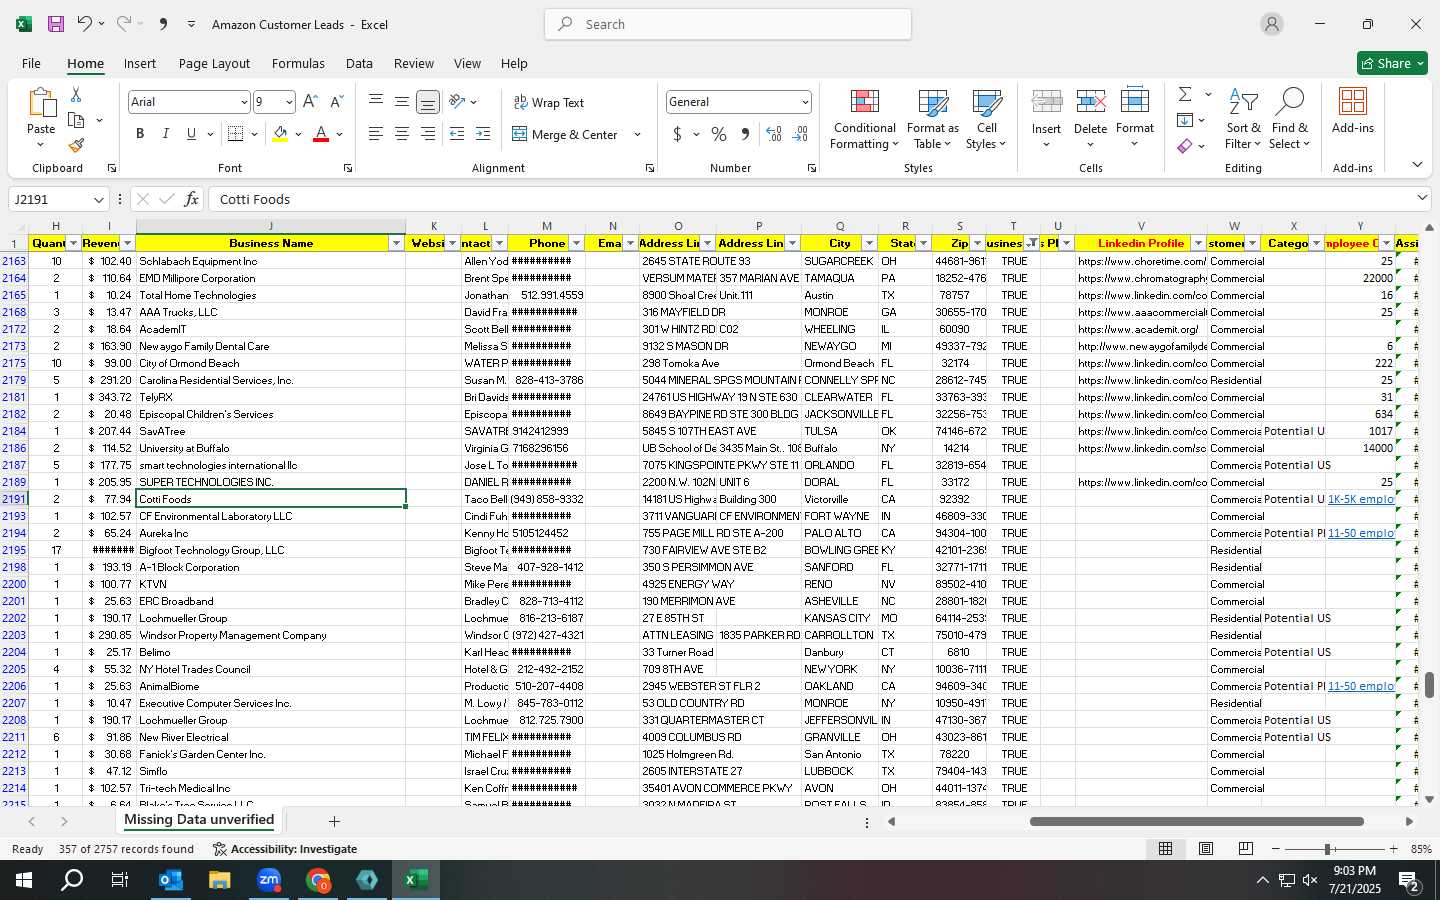Viewport: 1440px width, 900px height.
Task: Click the Undo arrow icon
Action: 85,24
